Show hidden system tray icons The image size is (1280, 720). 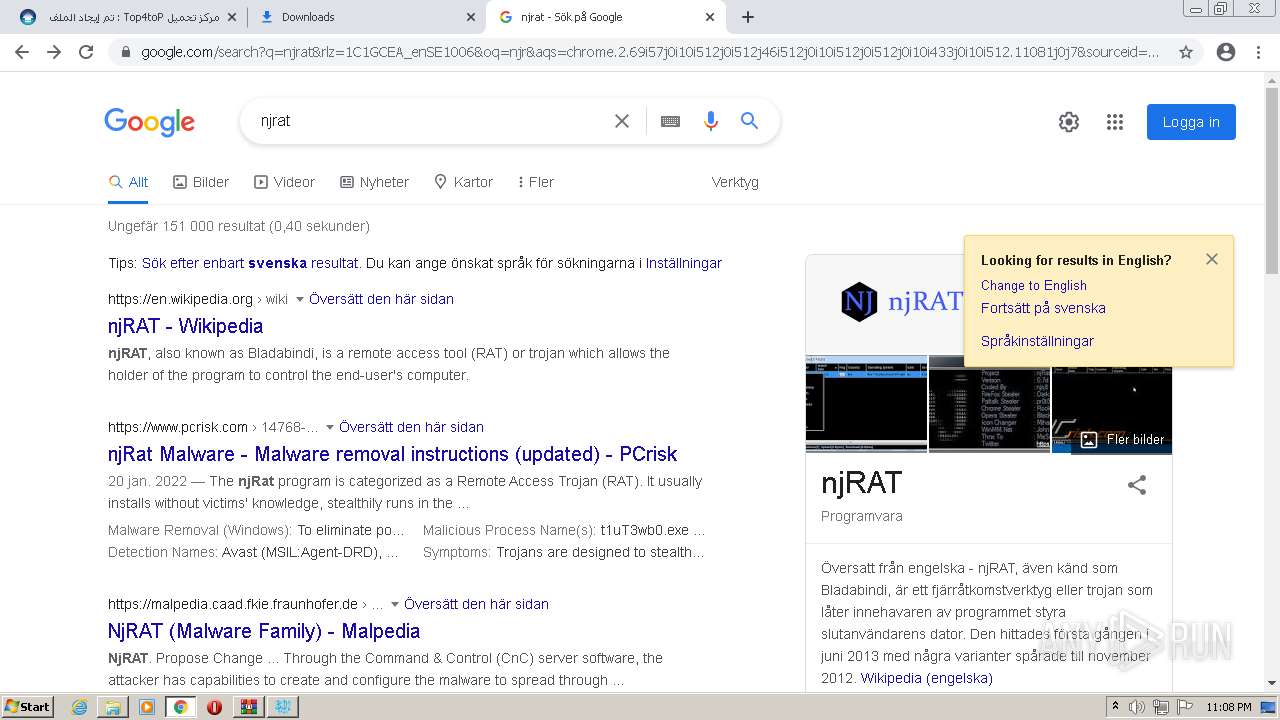(1115, 707)
